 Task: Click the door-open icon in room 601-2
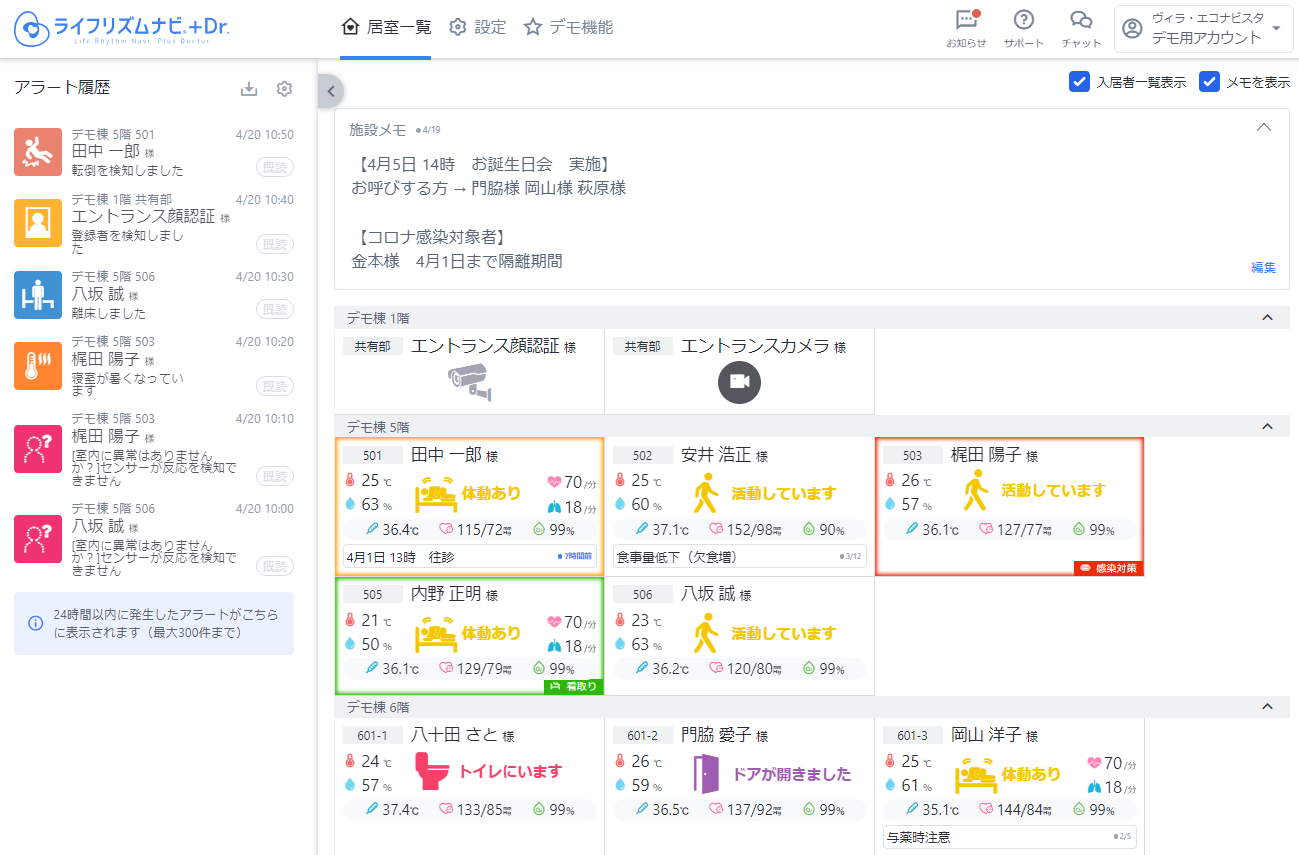(x=706, y=773)
